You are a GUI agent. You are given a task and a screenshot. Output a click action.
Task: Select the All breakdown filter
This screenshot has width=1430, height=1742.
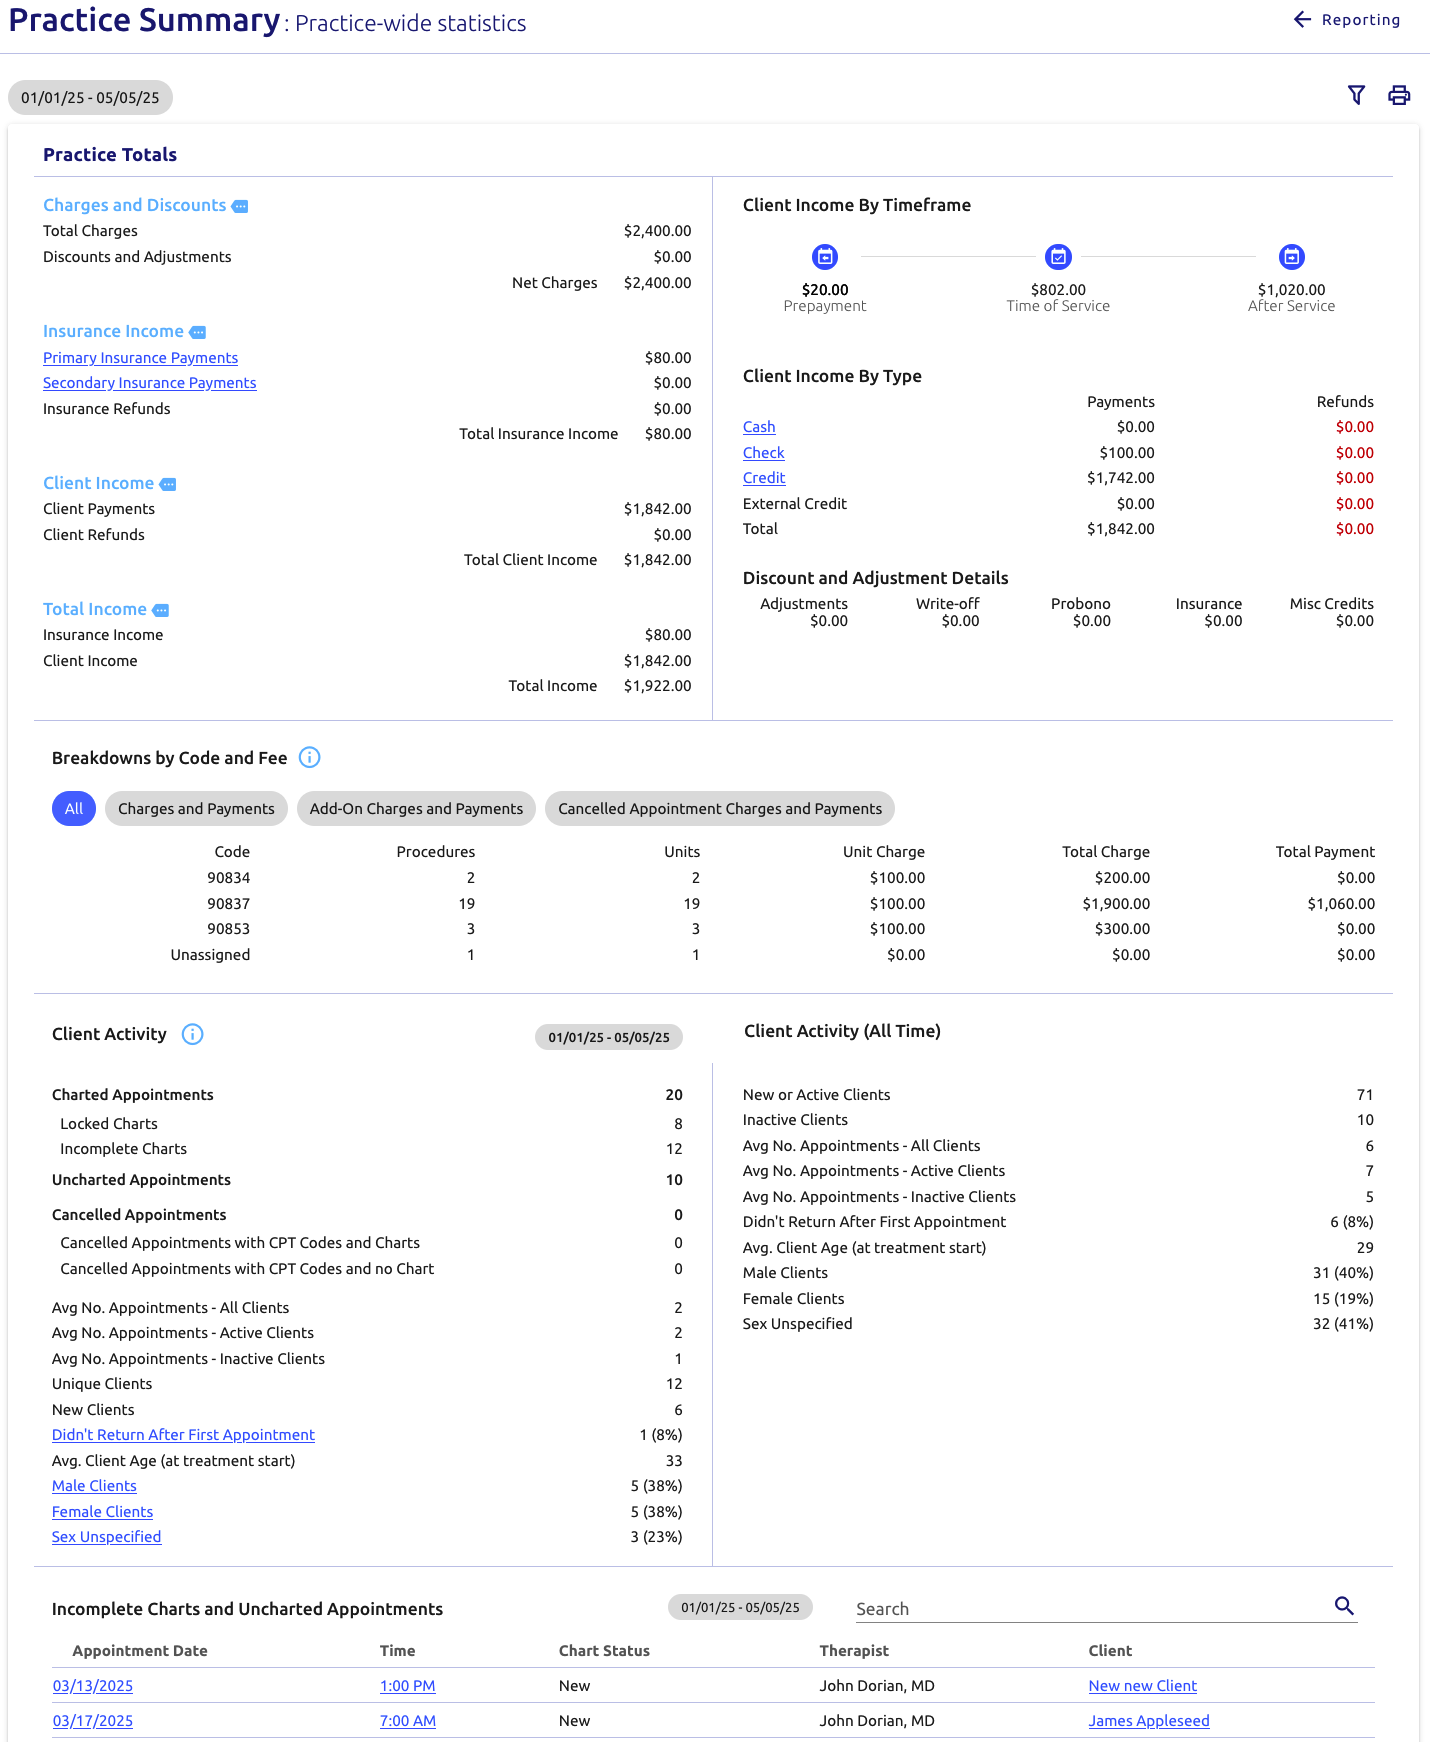(74, 809)
